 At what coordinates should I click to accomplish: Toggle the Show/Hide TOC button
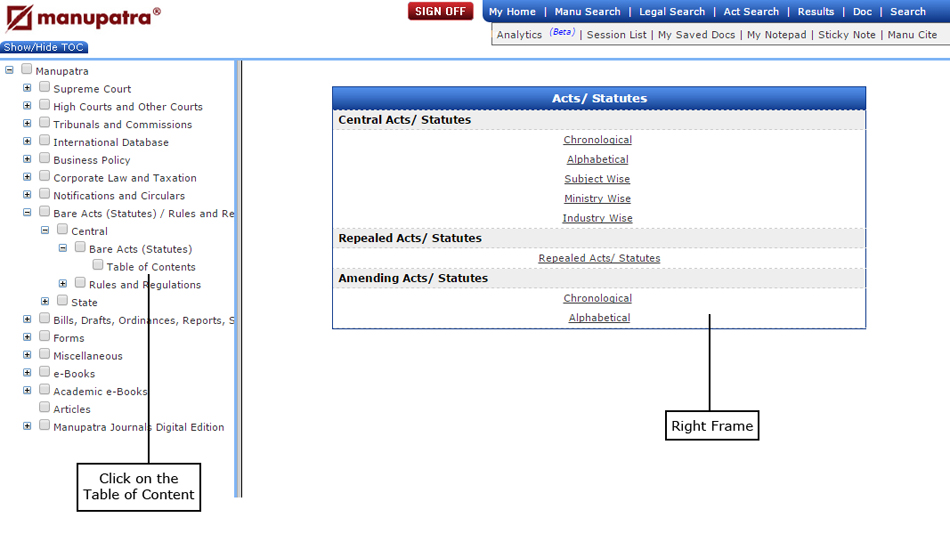(44, 47)
